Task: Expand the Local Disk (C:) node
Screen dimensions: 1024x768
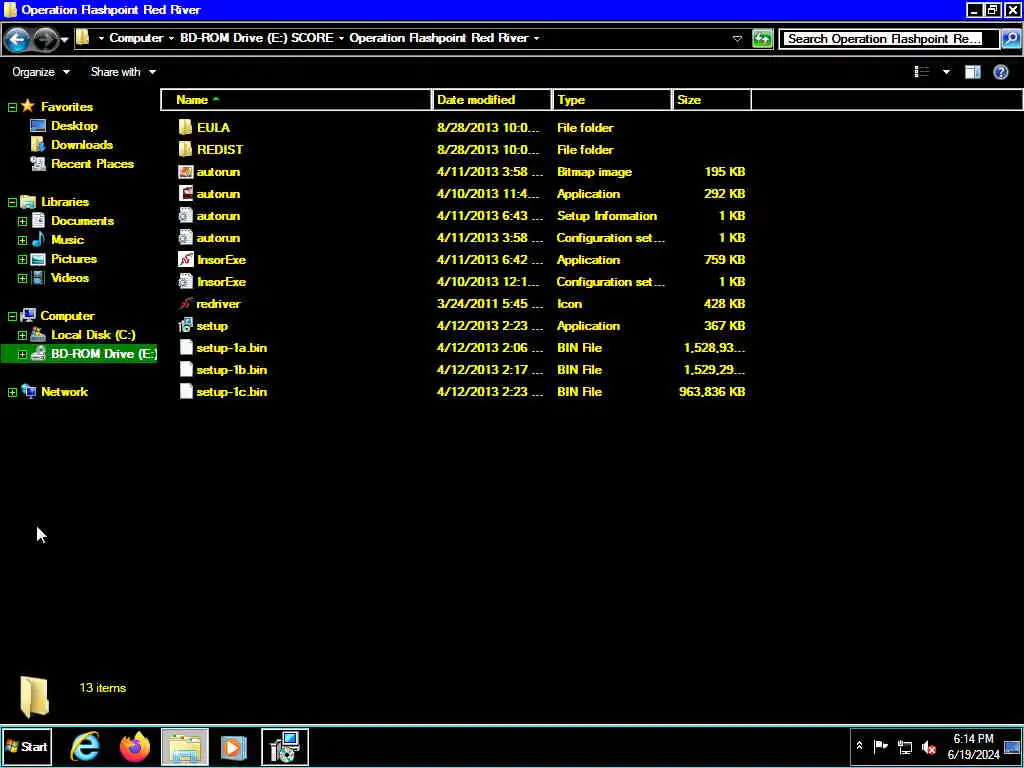Action: (22, 335)
